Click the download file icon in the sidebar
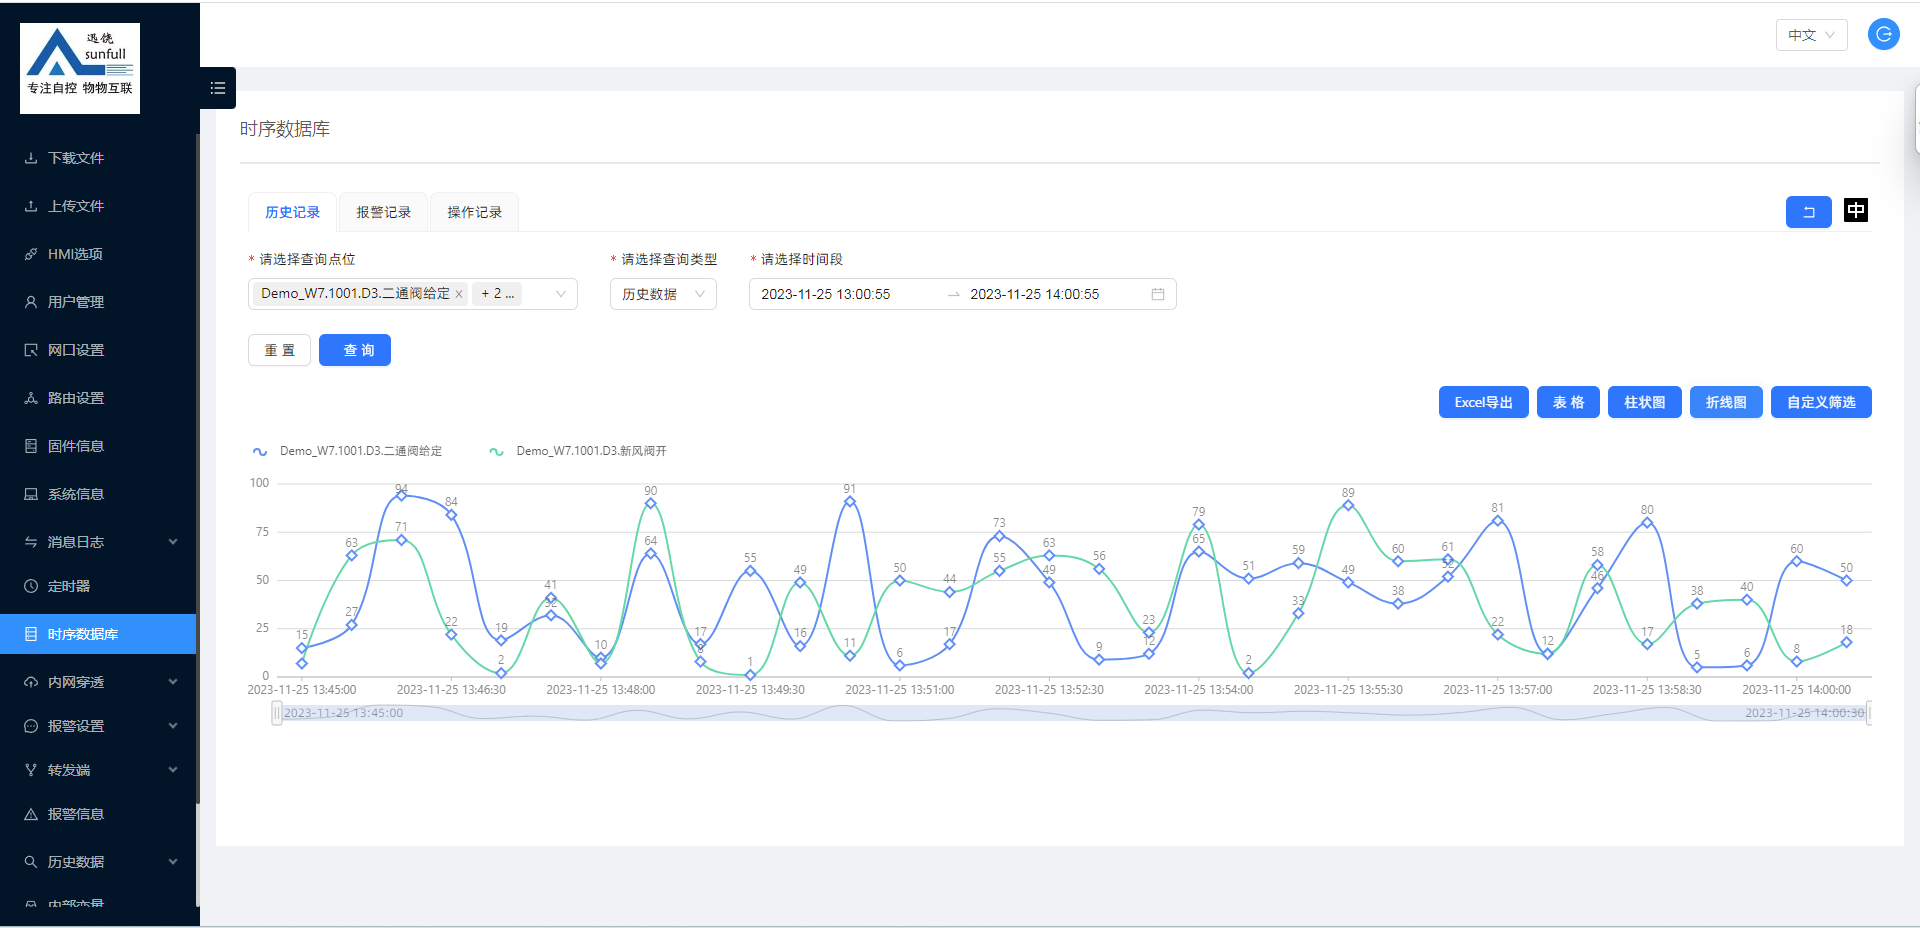Screen dimensions: 1920x928 [x=31, y=158]
